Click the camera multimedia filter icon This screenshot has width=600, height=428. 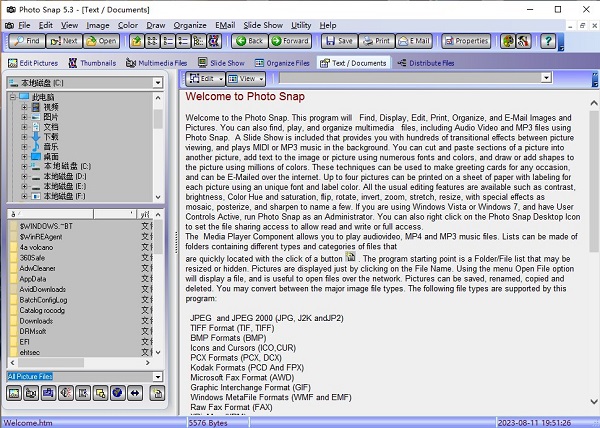31,393
